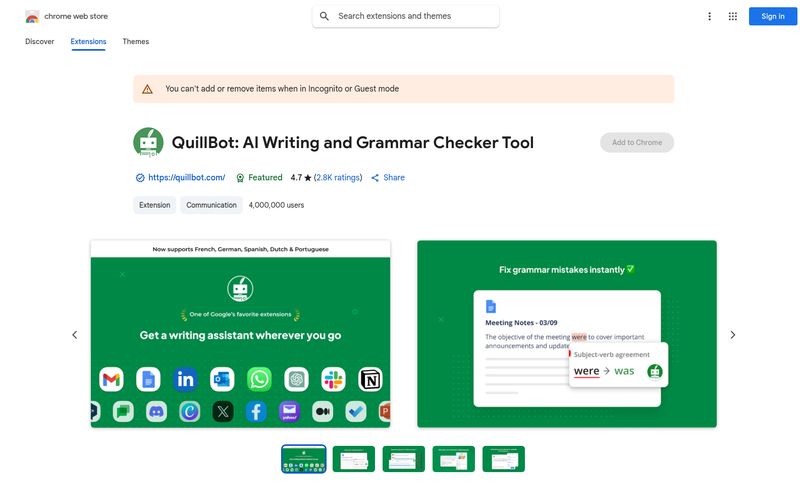Click the verified badge next to quillbot.com
Screen dimensions: 800x496
[140, 178]
